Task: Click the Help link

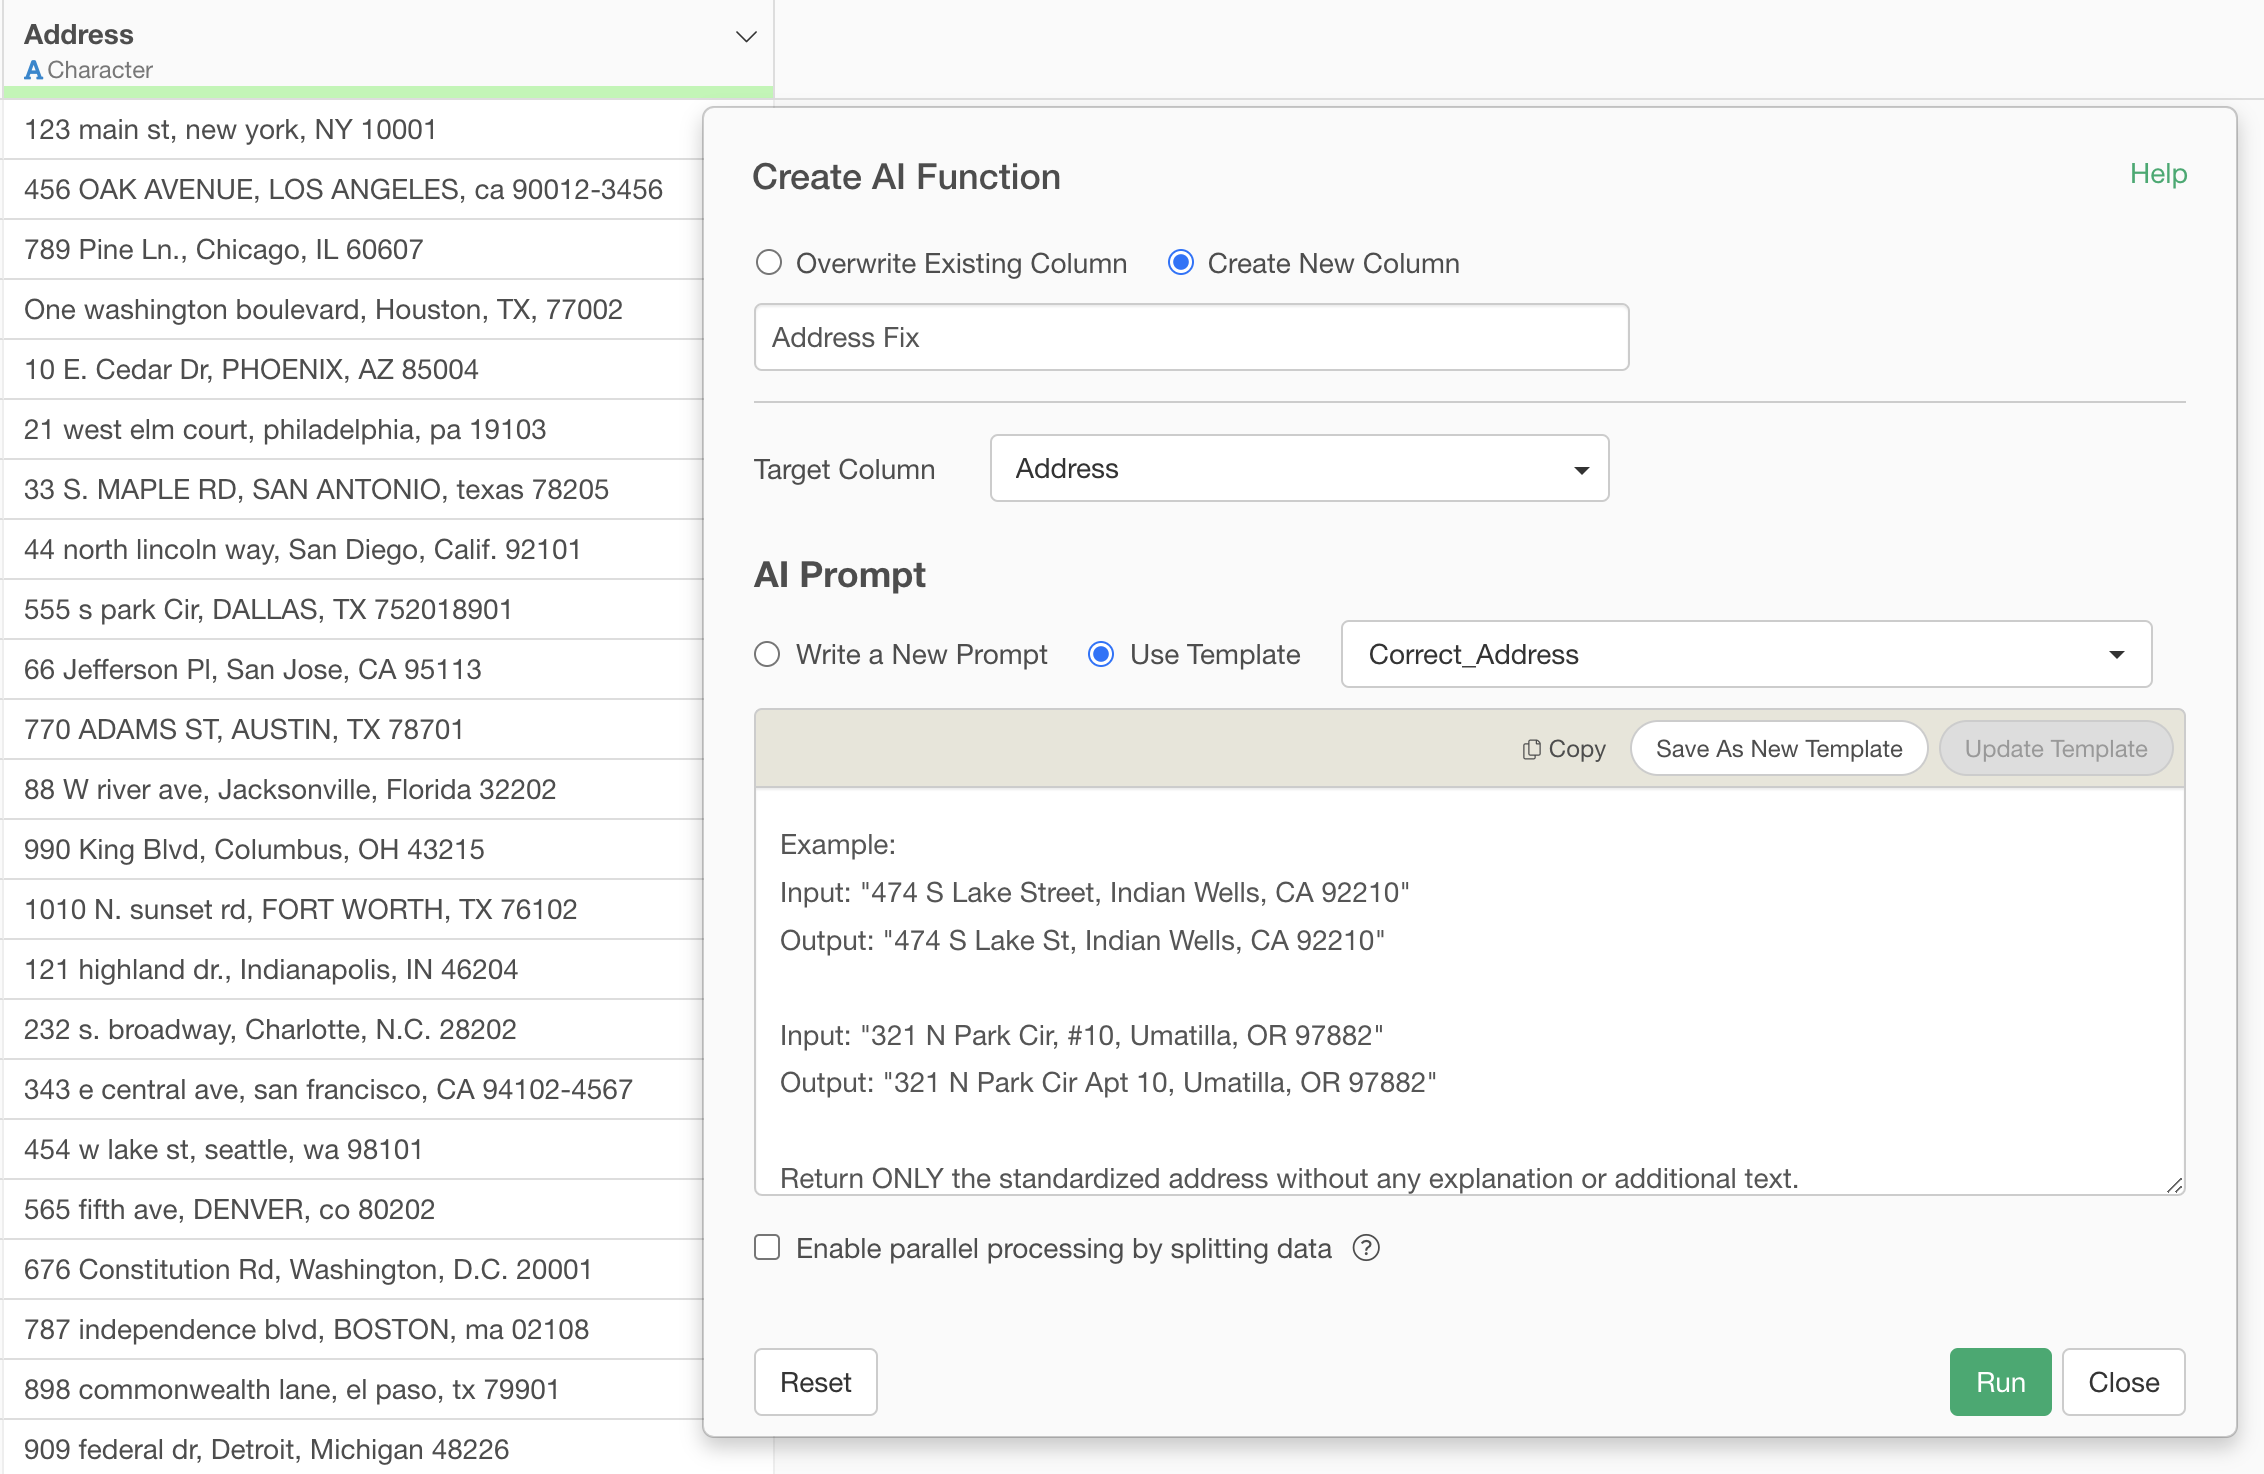Action: (x=2157, y=174)
